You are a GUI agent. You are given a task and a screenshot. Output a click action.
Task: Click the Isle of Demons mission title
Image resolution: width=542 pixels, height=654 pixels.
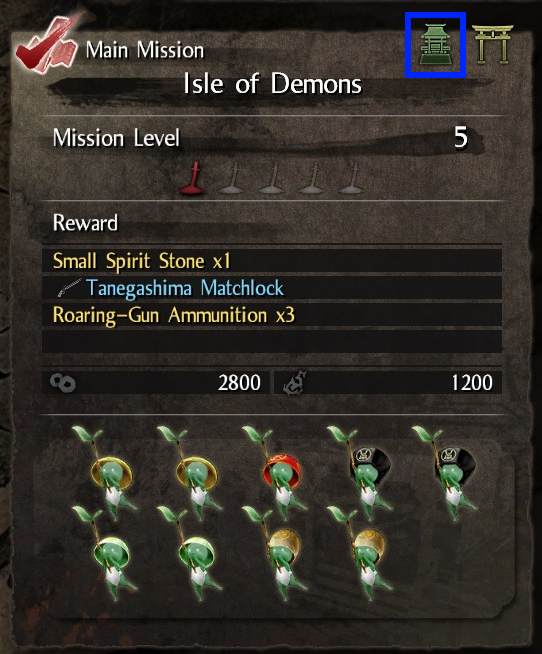(x=272, y=83)
